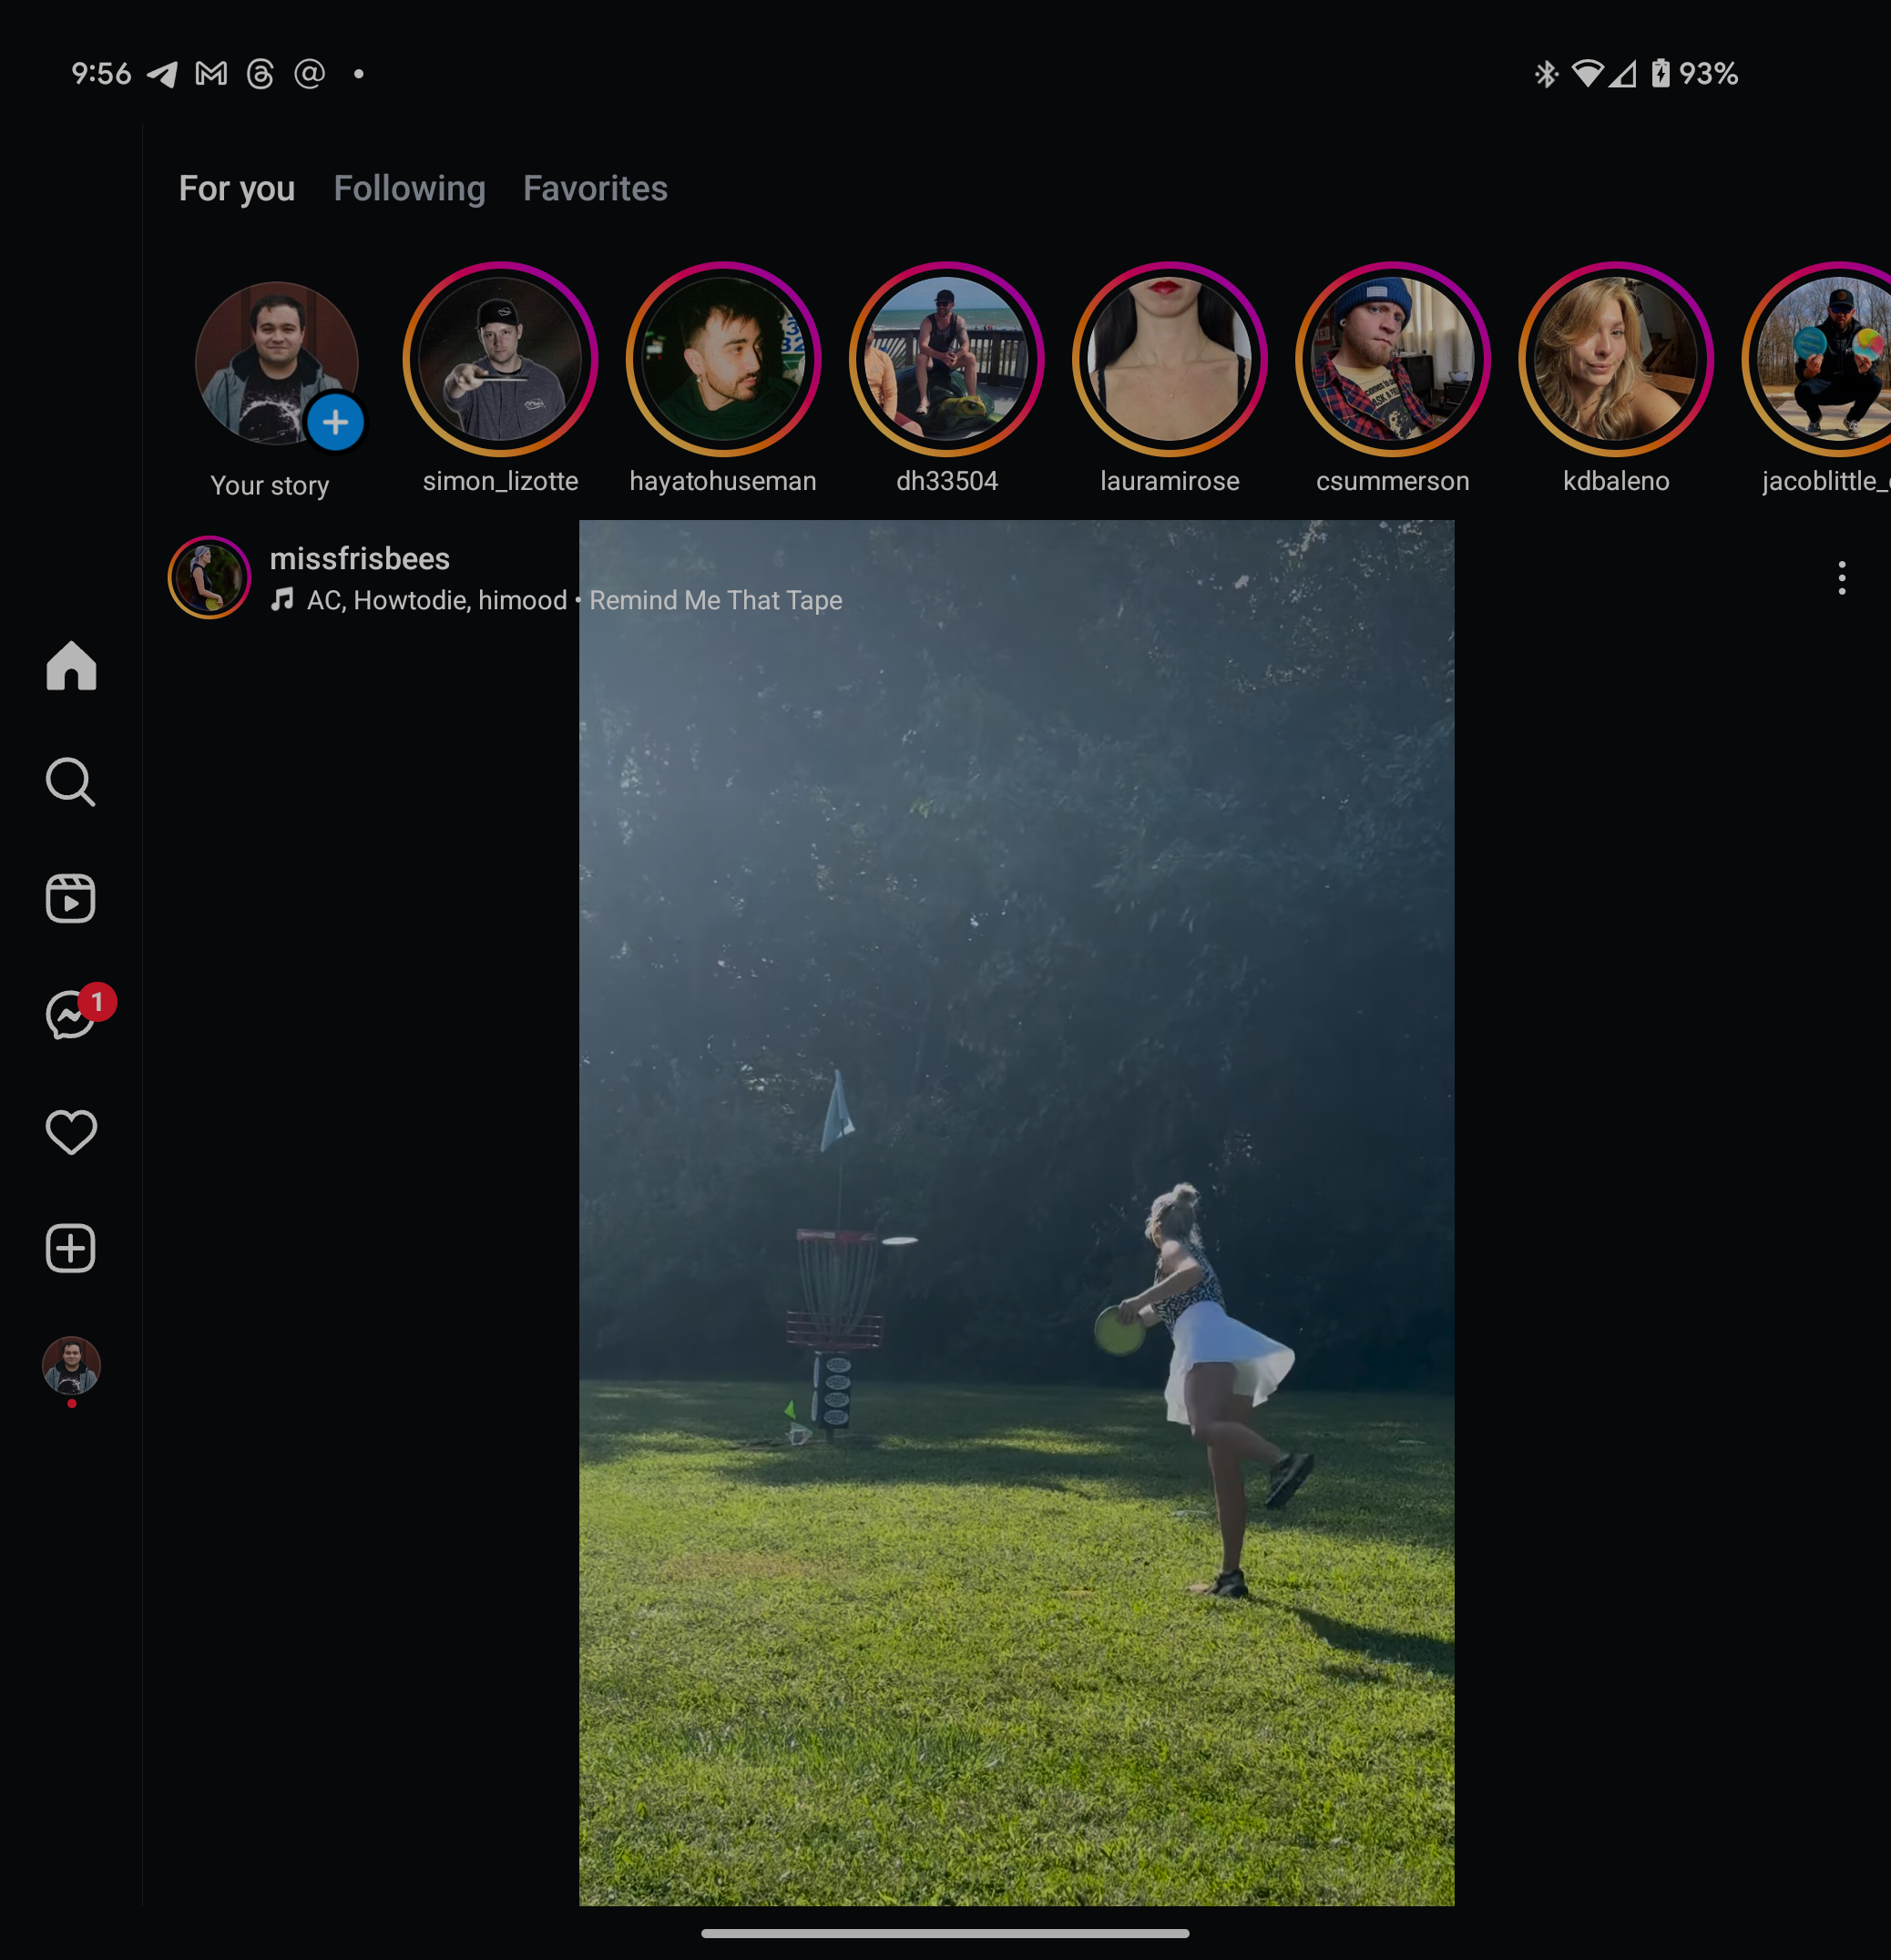Viewport: 1891px width, 1960px height.
Task: Open the Reels icon in the sidebar
Action: 71,899
